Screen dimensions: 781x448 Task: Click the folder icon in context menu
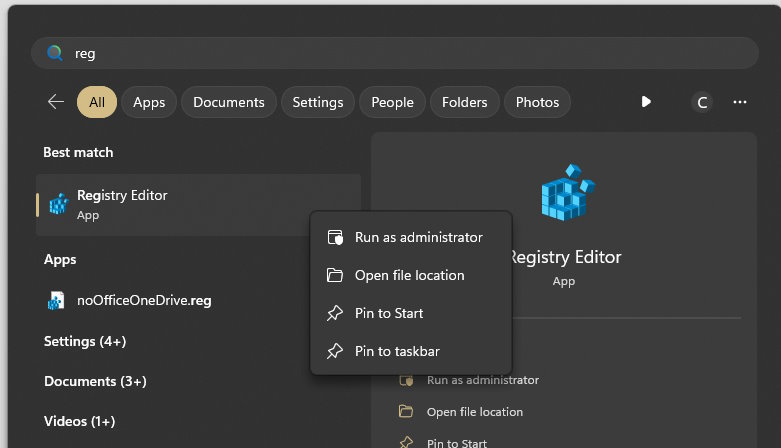click(335, 275)
